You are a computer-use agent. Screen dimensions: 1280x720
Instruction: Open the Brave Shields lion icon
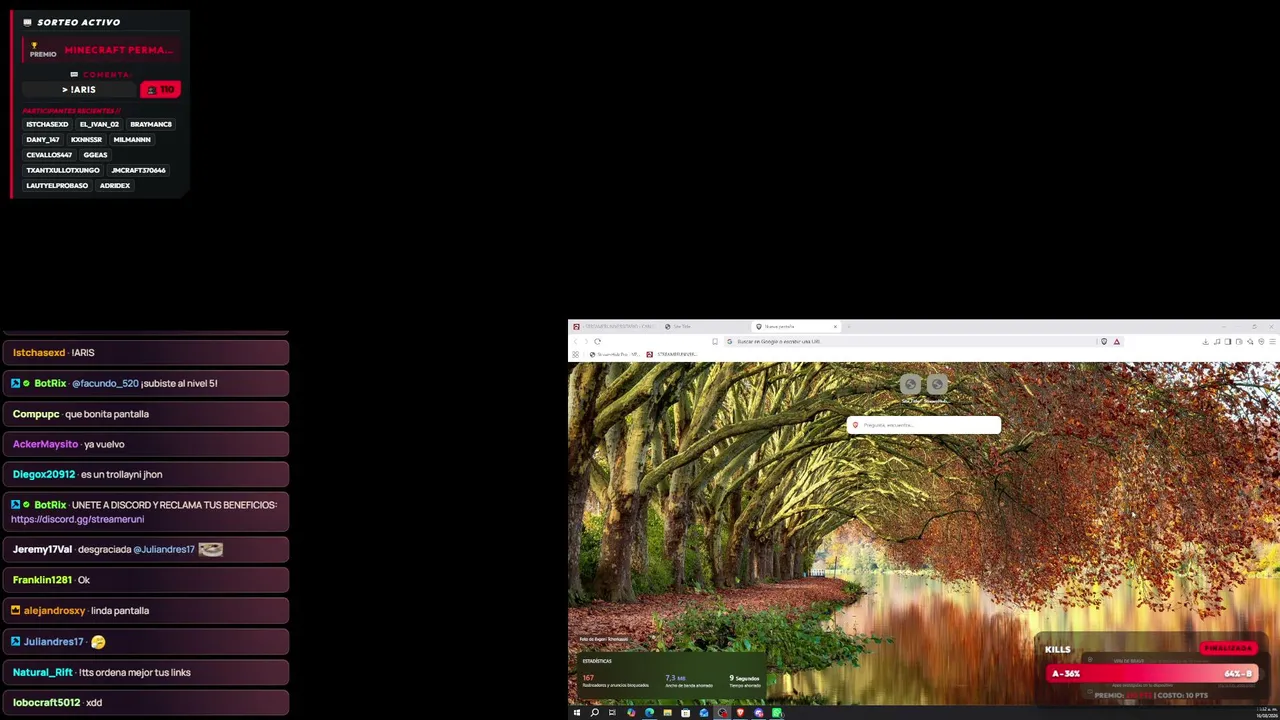pos(1104,342)
